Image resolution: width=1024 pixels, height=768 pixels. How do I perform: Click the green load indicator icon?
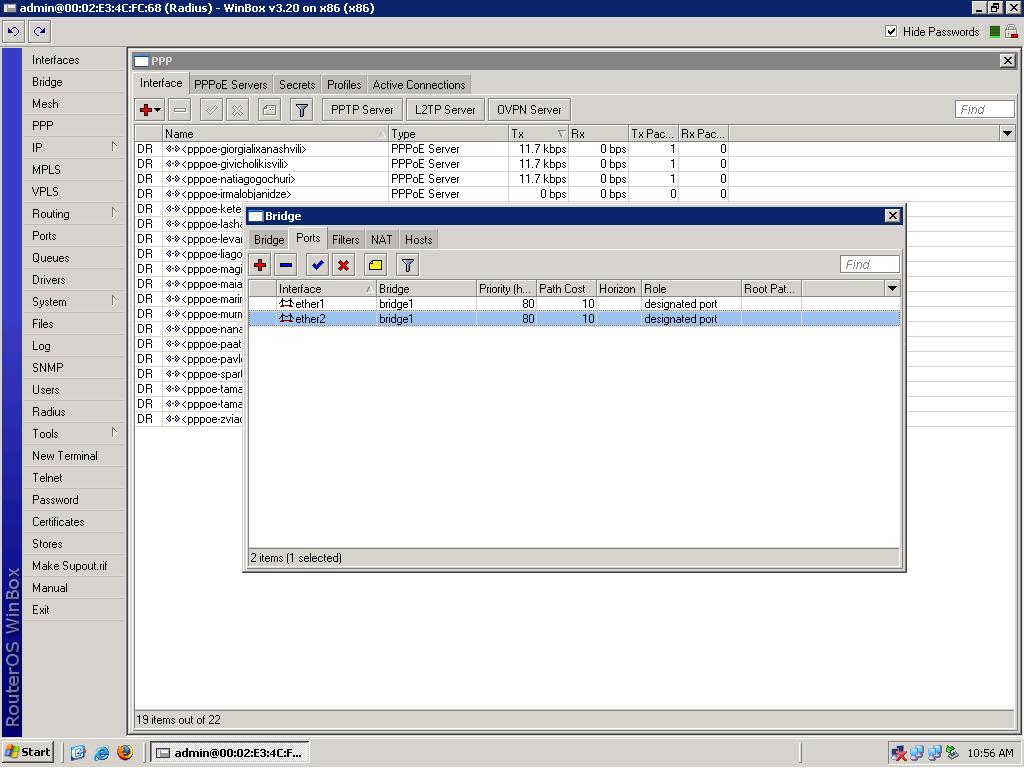coord(995,31)
